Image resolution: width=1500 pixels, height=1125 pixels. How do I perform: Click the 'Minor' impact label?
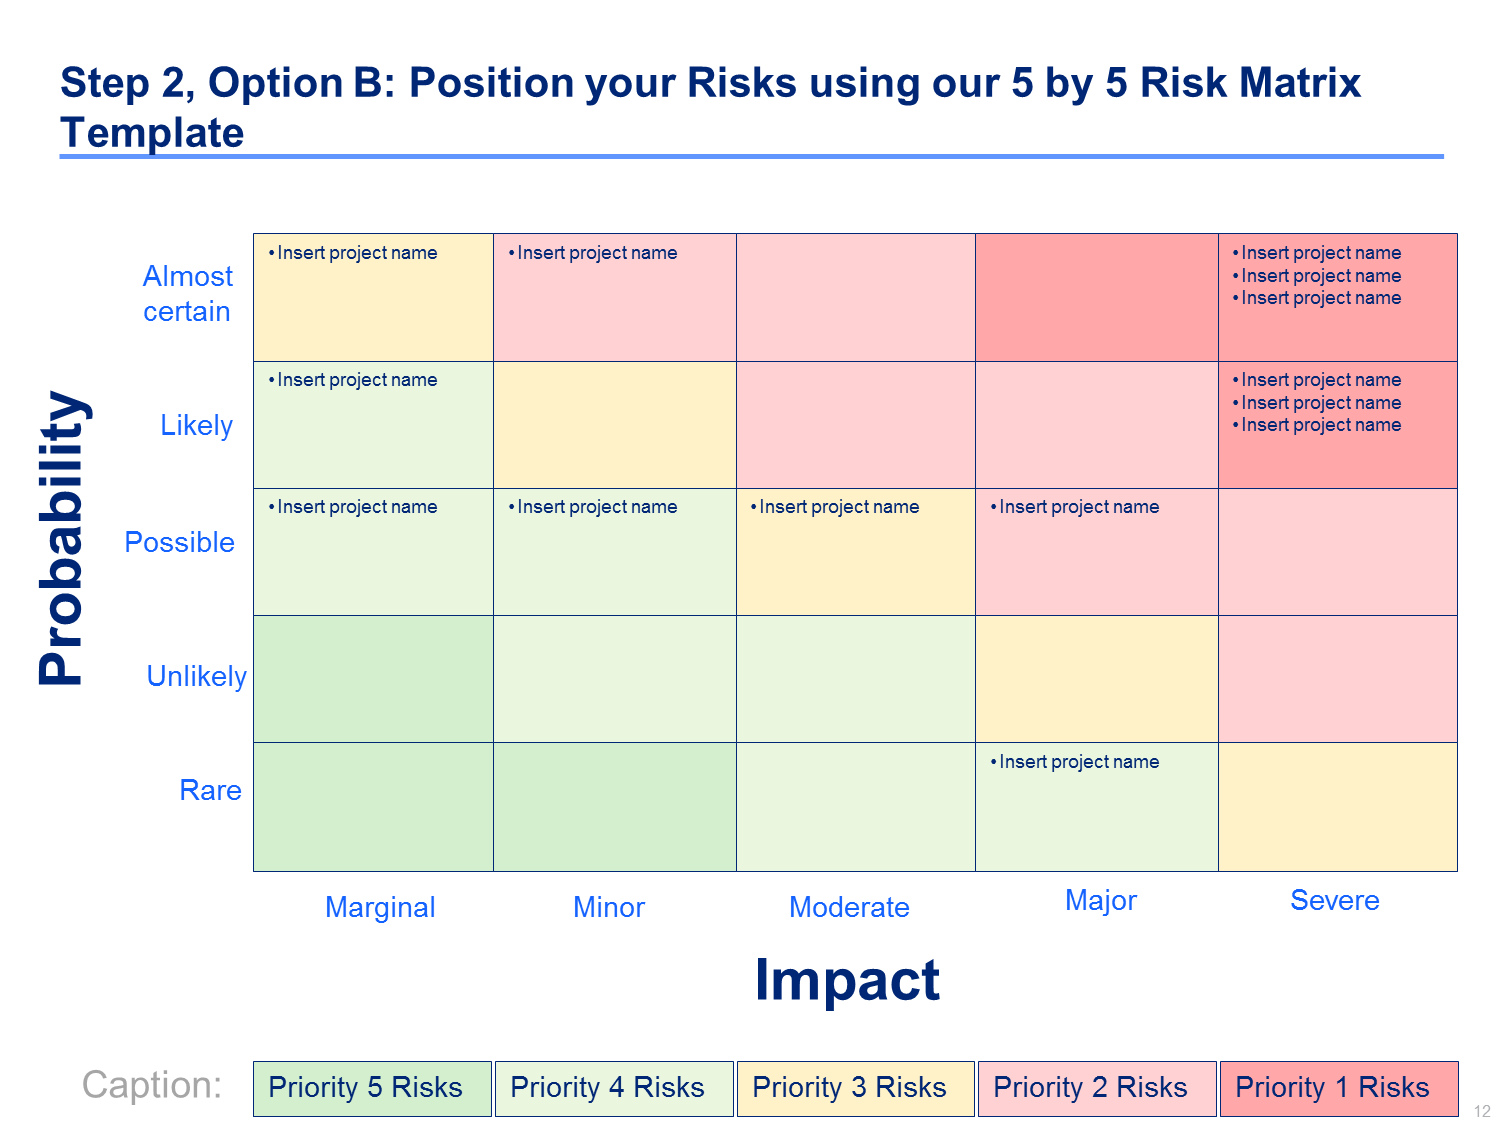click(608, 907)
